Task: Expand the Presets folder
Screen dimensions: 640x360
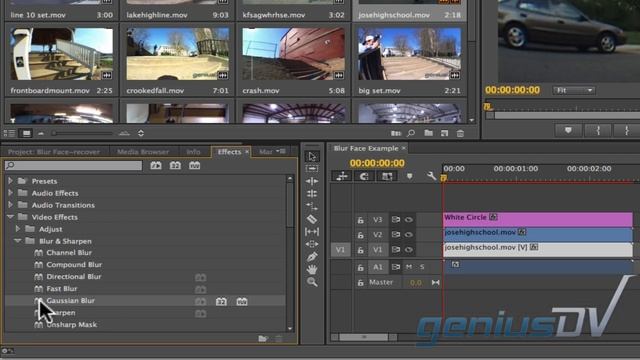Action: tap(11, 180)
